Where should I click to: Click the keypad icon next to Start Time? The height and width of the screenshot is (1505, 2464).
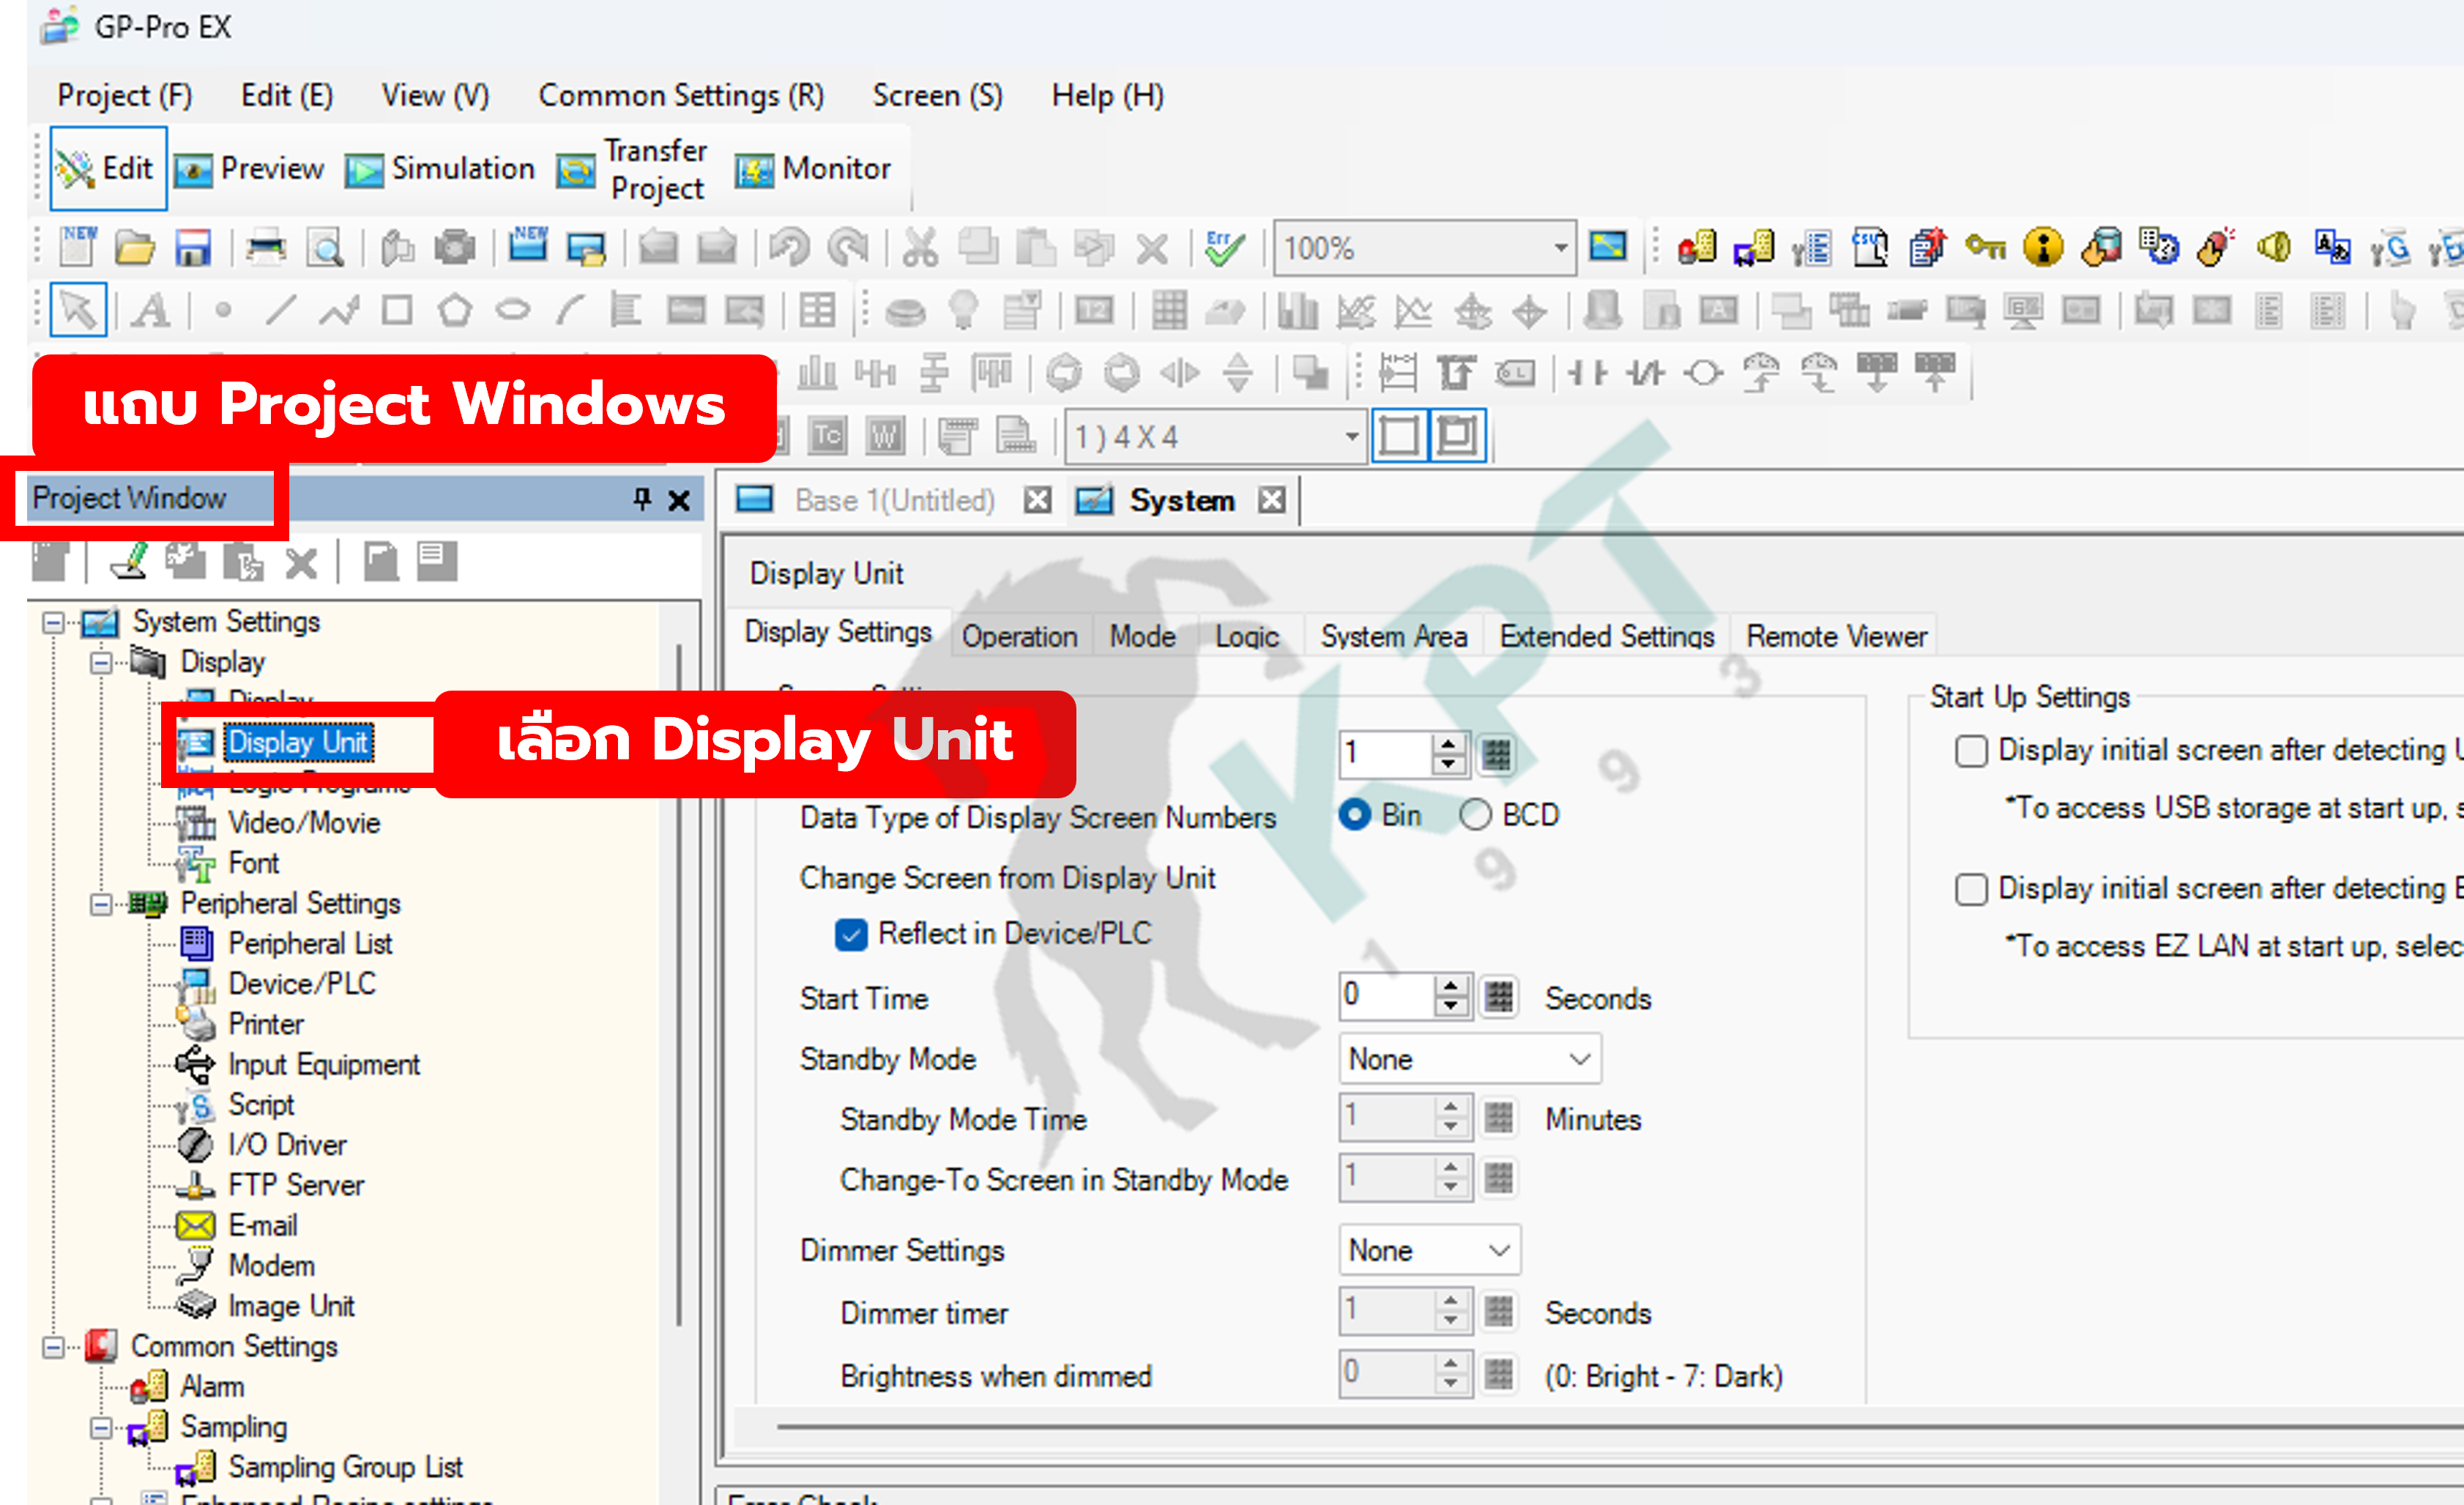point(1498,996)
